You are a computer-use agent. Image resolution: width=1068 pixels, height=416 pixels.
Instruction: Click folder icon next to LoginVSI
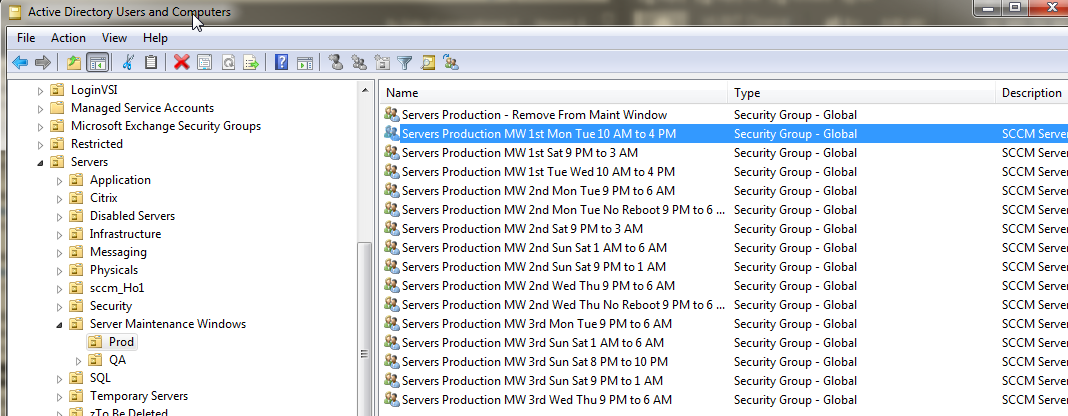coord(58,90)
